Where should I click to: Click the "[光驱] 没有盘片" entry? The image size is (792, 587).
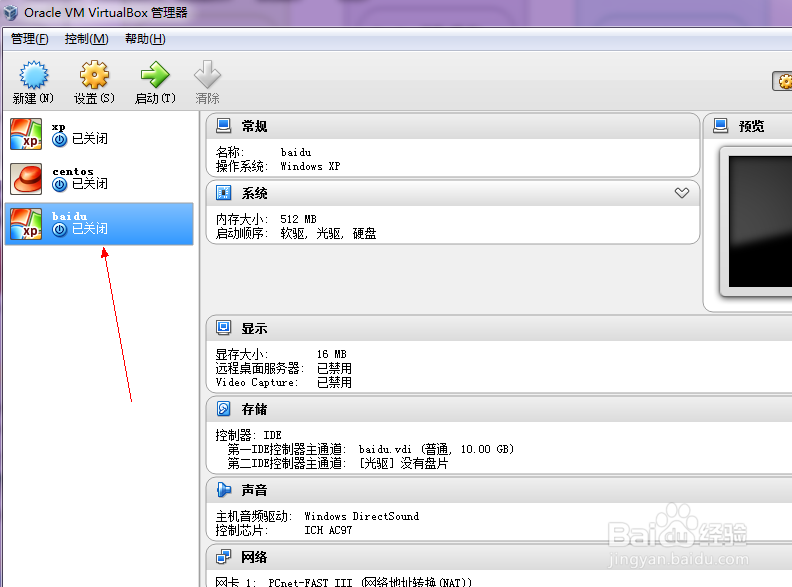click(x=403, y=463)
